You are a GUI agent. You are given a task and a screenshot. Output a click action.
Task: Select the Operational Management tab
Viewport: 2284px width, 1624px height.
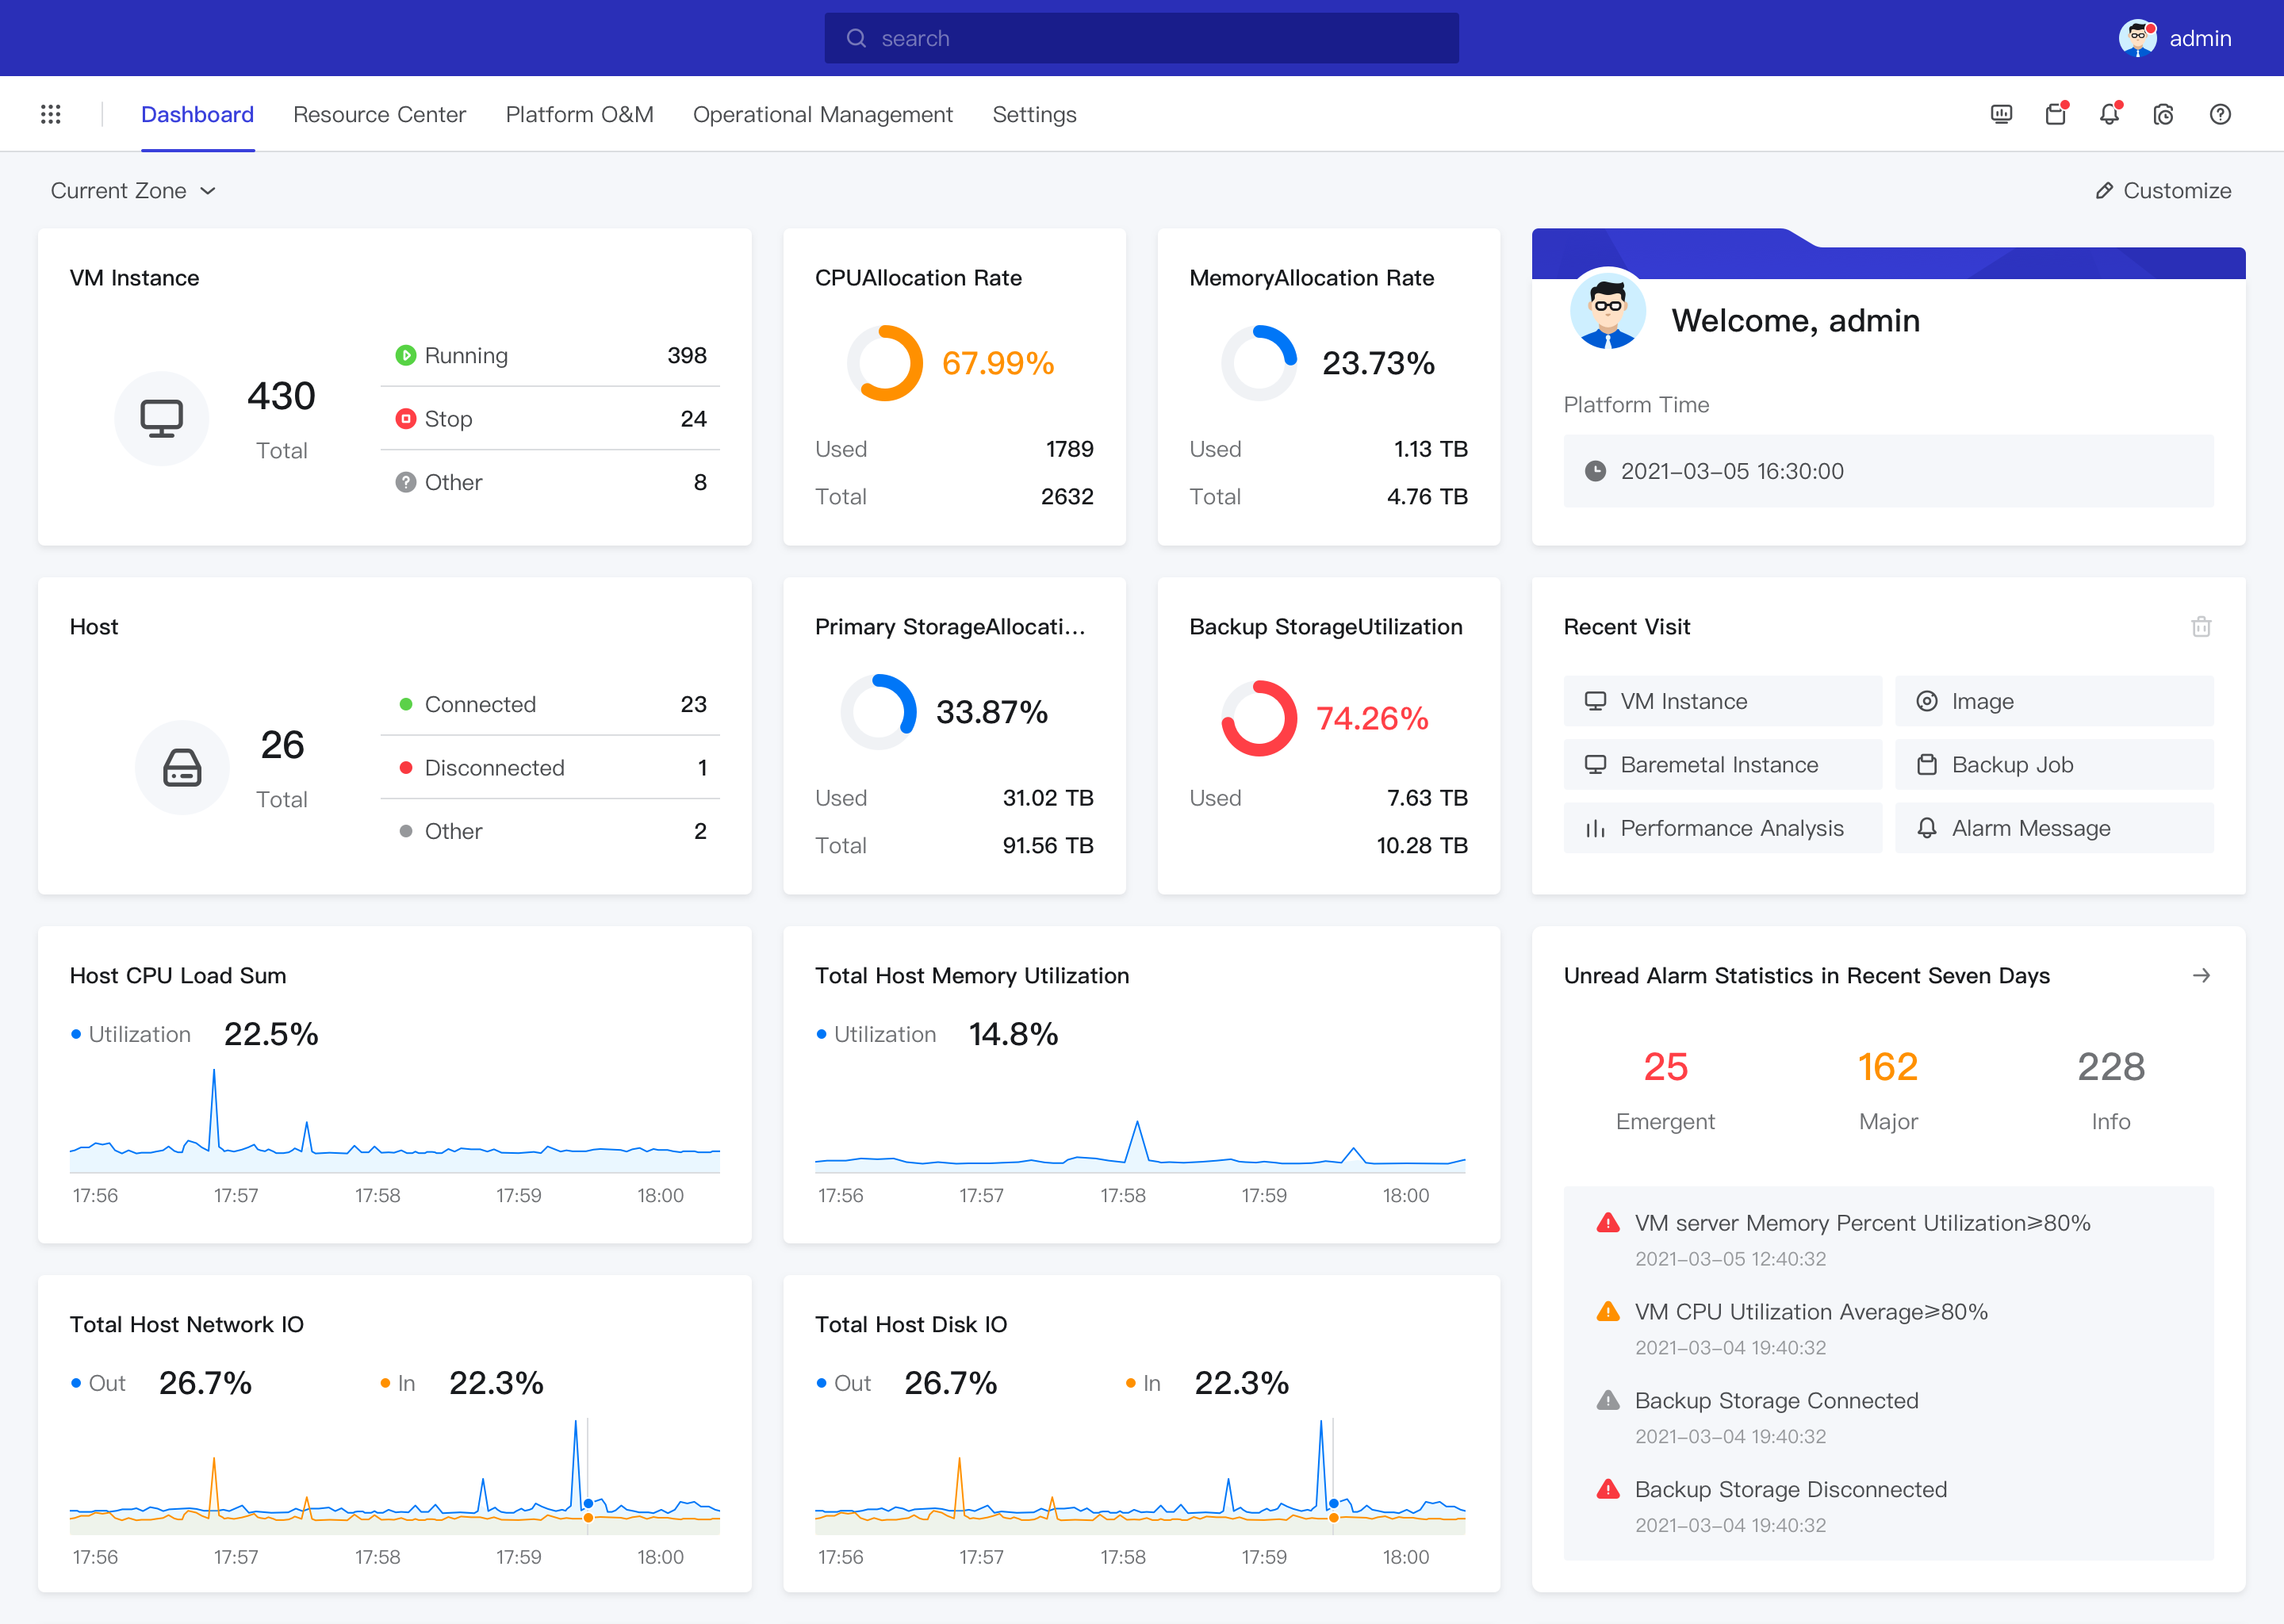point(822,114)
